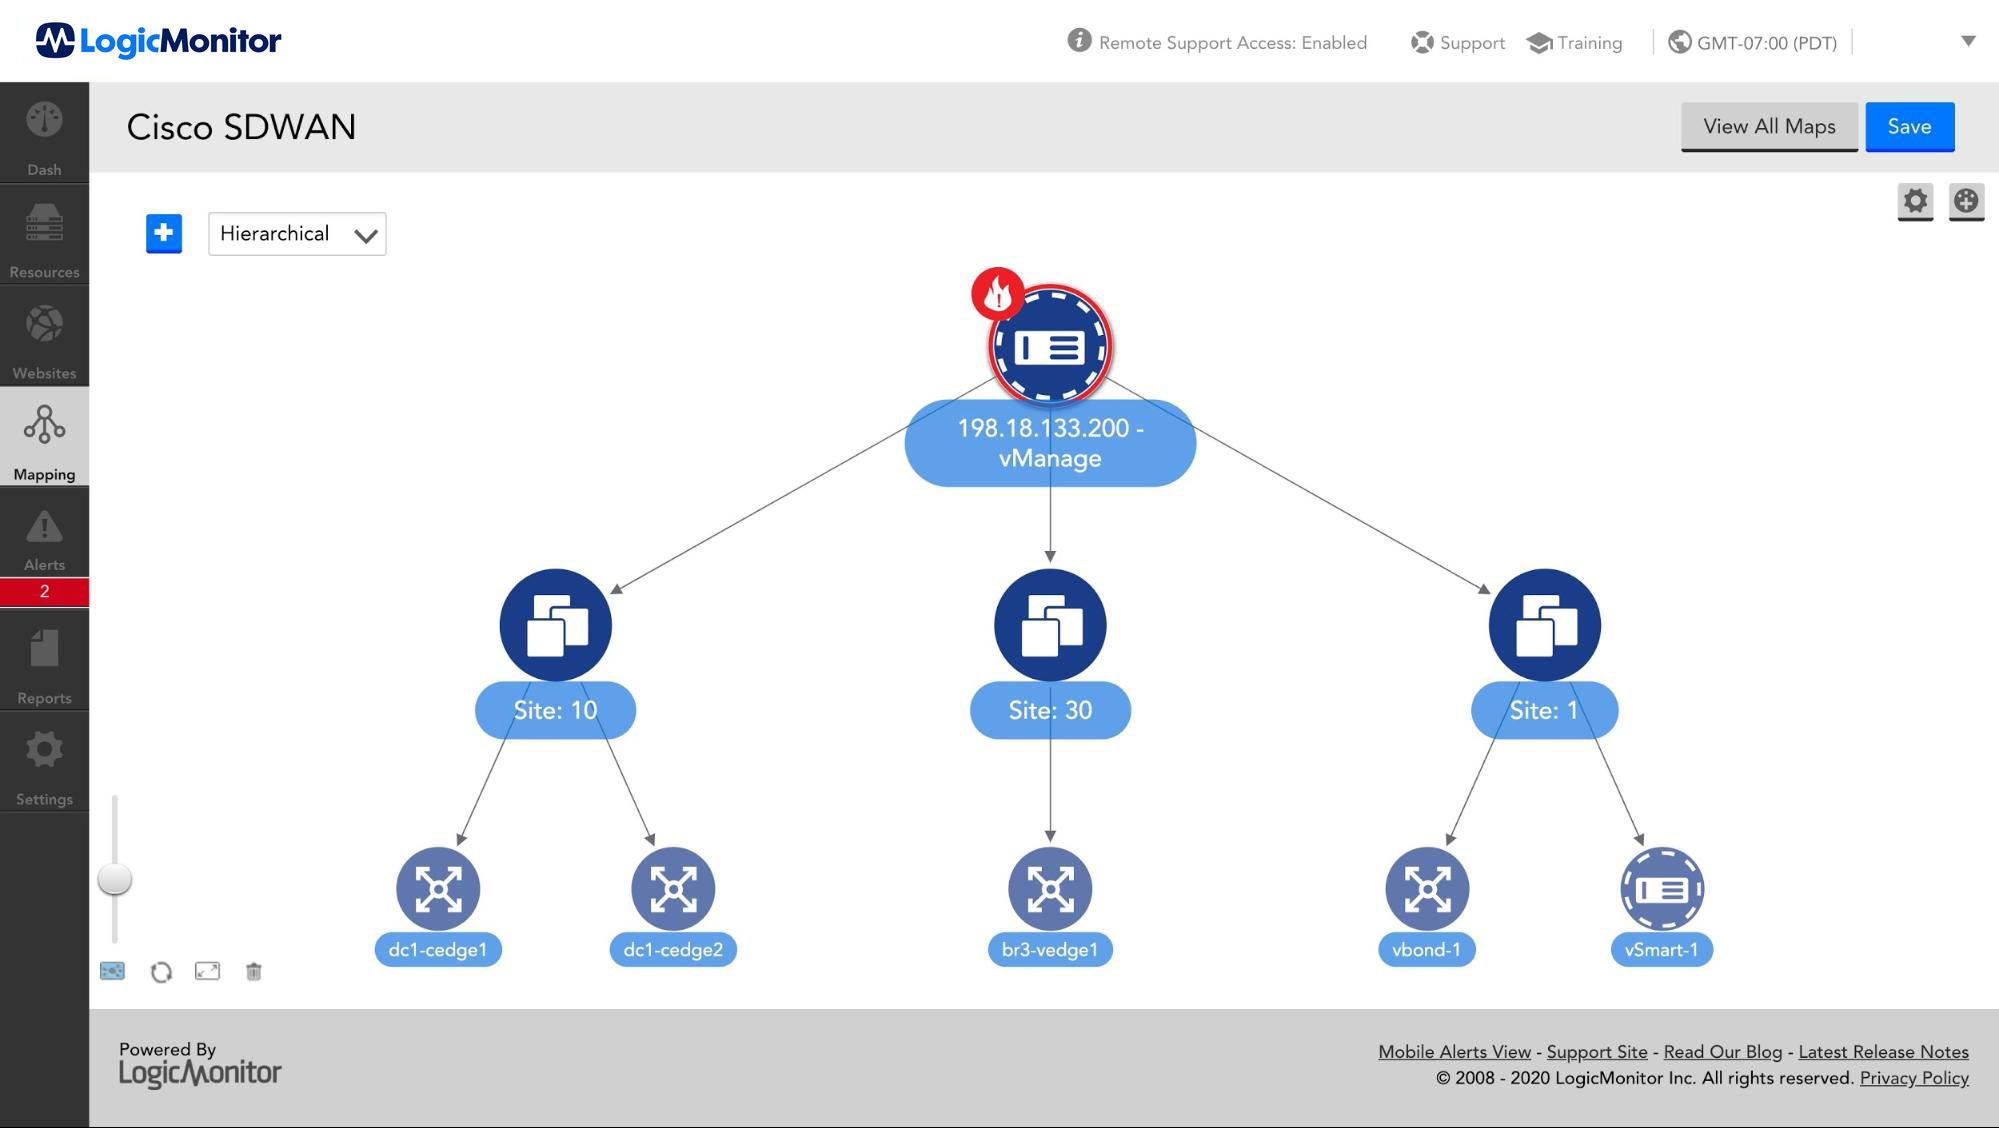Screen dimensions: 1999x1128
Task: Open the Websites sidebar section
Action: (x=44, y=337)
